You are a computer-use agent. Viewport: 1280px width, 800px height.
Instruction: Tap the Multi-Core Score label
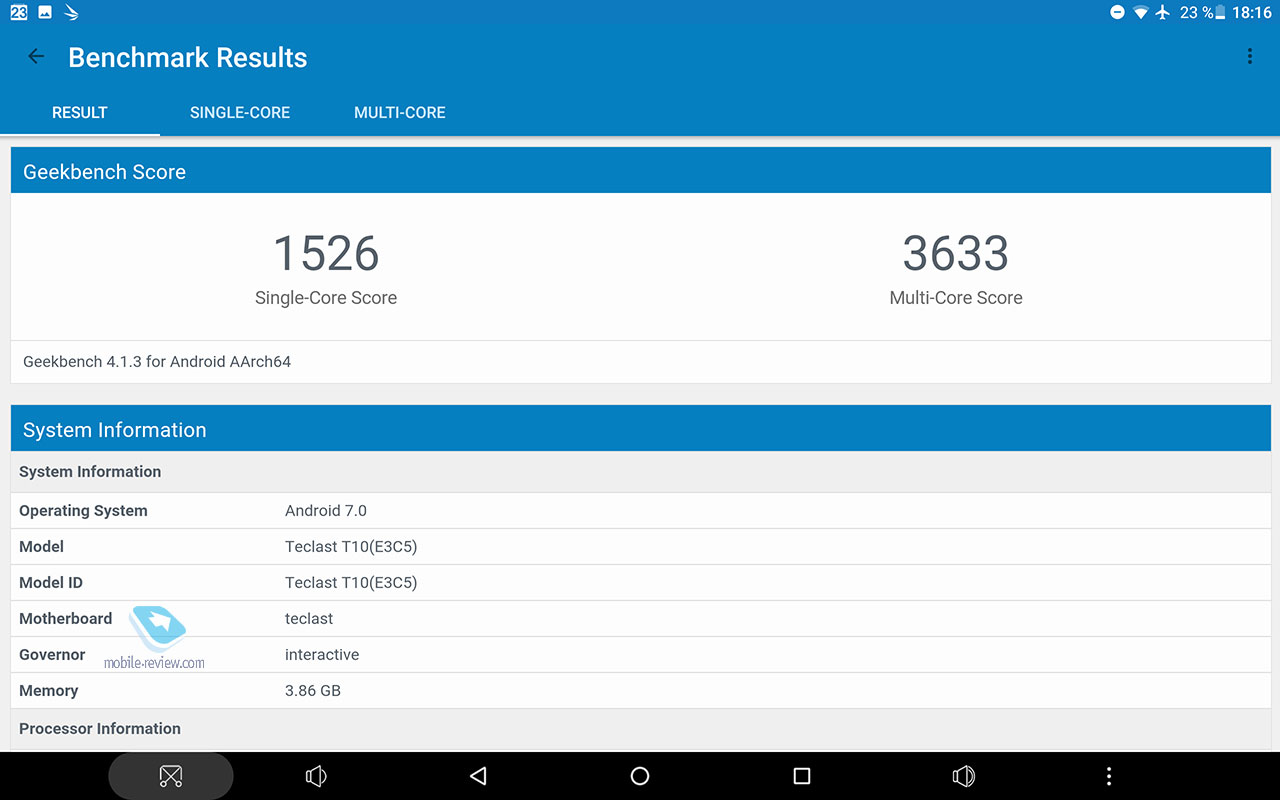956,298
